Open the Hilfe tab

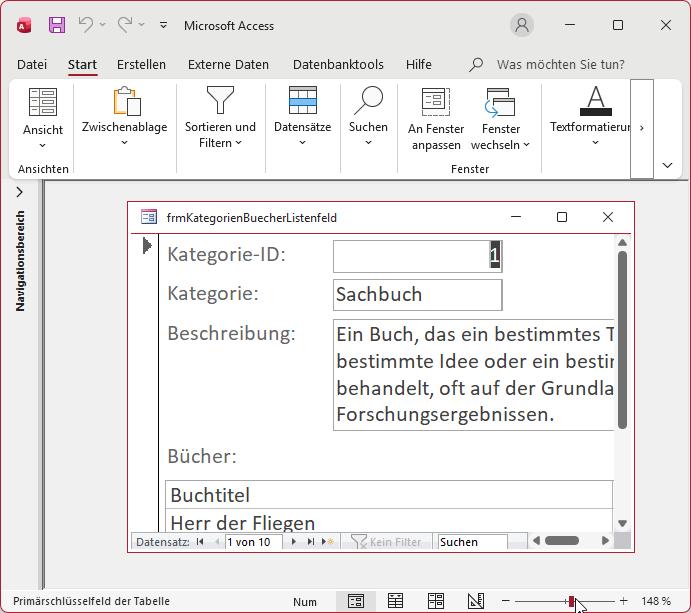point(419,64)
